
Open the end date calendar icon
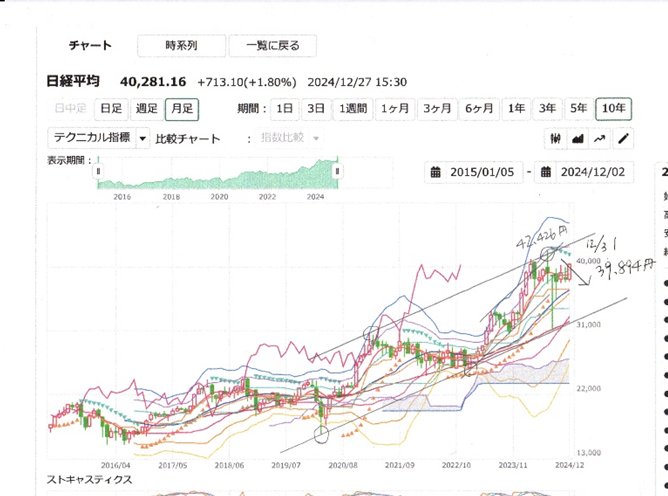[x=547, y=172]
